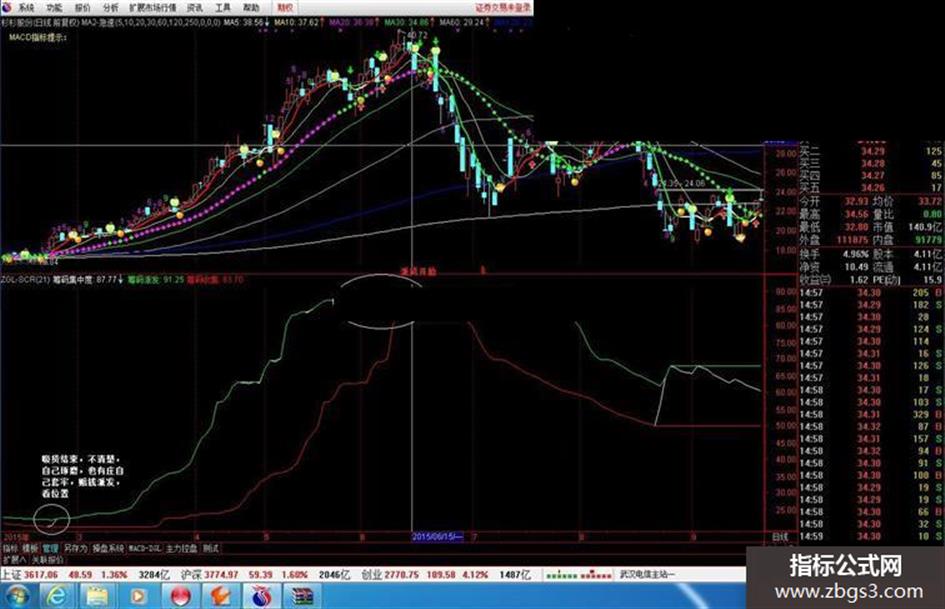Click the 筹码集中度 87.77 indicator label

(x=87, y=280)
